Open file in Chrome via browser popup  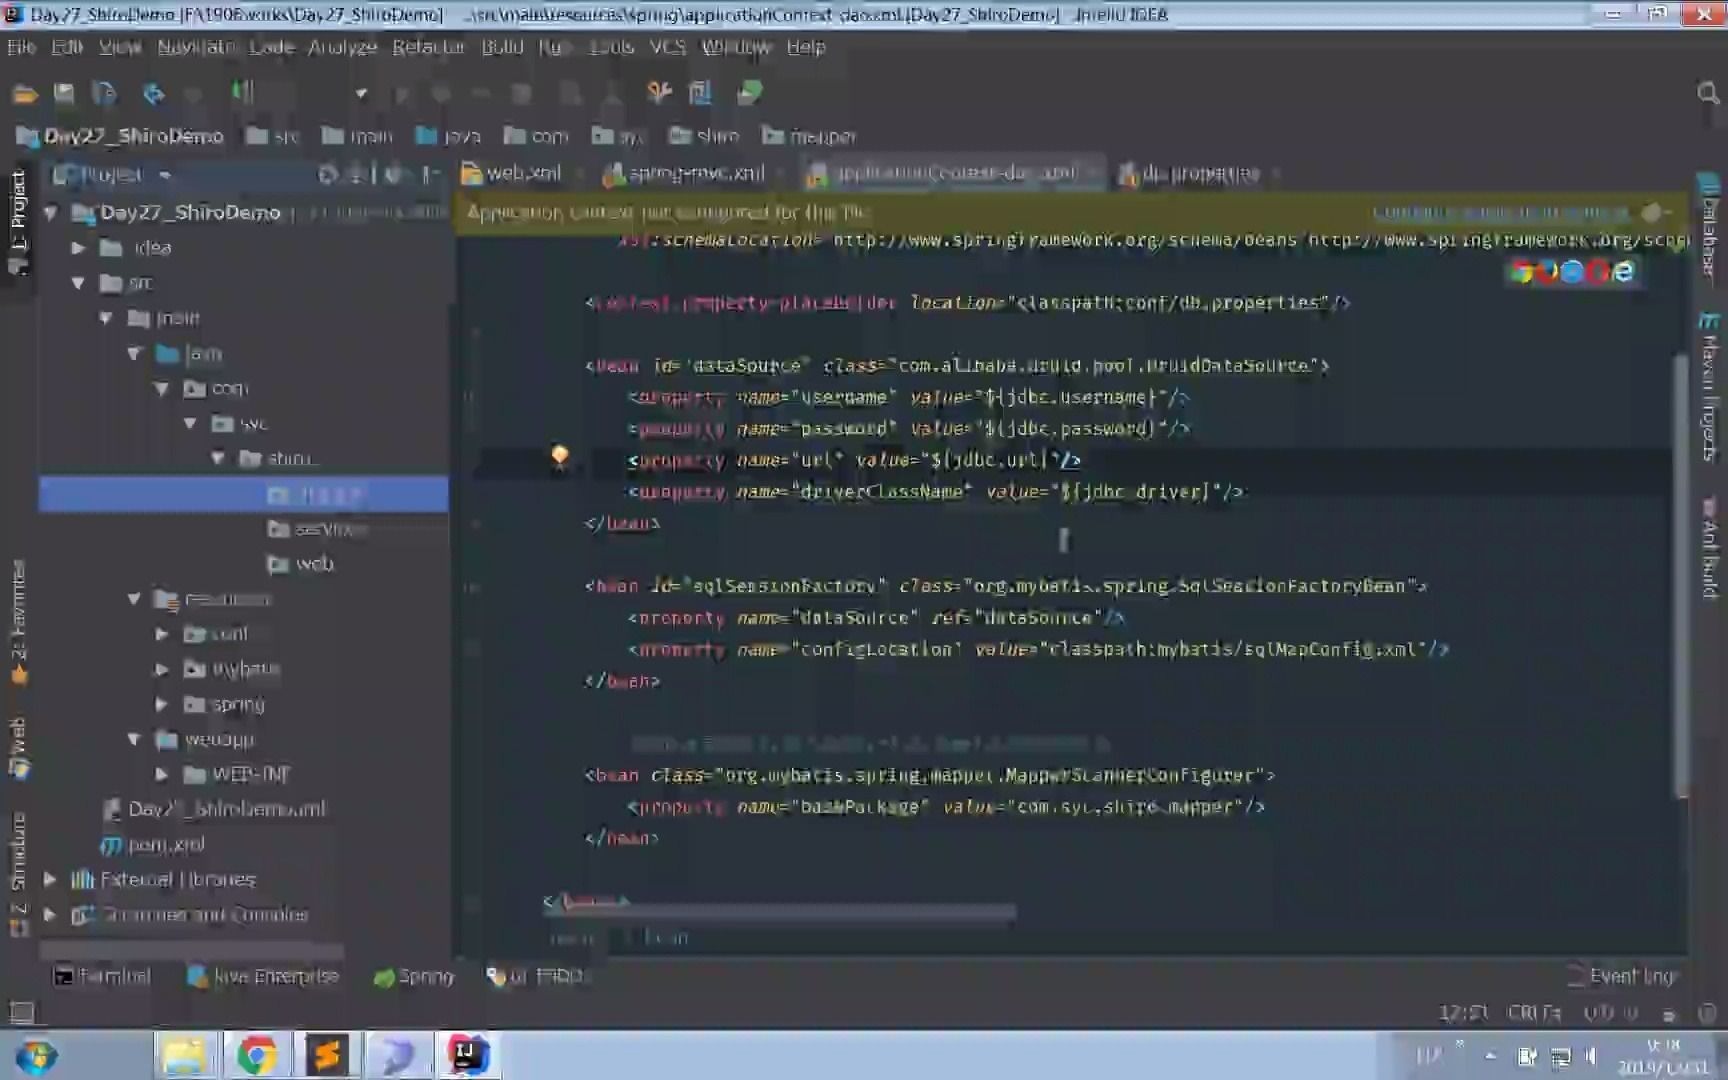pyautogui.click(x=1521, y=271)
